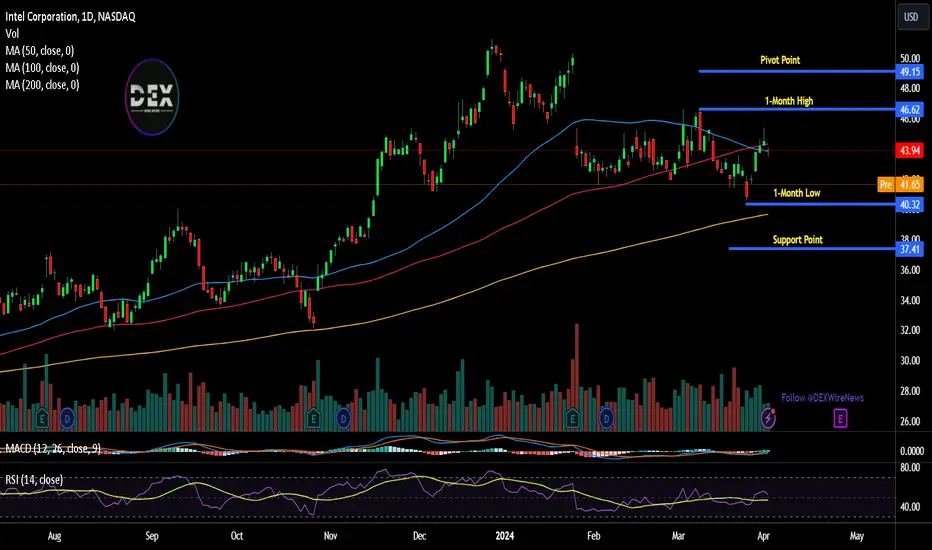The width and height of the screenshot is (932, 550).
Task: Click the 30.00 price axis label
Action: [x=910, y=360]
